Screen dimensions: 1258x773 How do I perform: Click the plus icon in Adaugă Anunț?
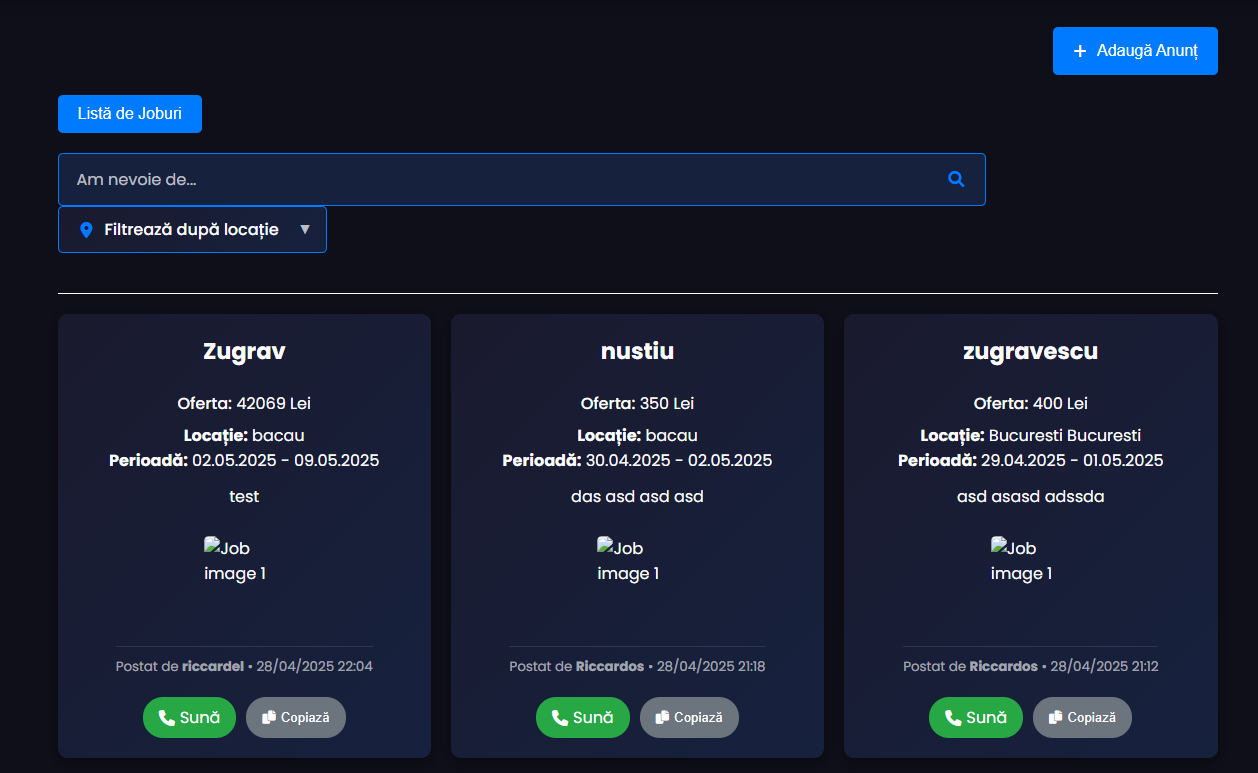pyautogui.click(x=1080, y=51)
